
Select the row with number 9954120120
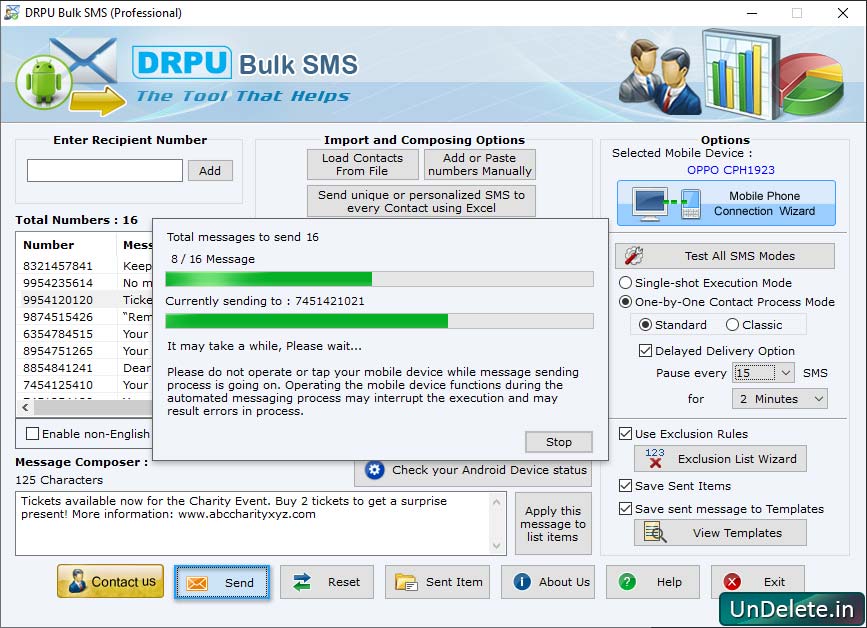pyautogui.click(x=85, y=300)
